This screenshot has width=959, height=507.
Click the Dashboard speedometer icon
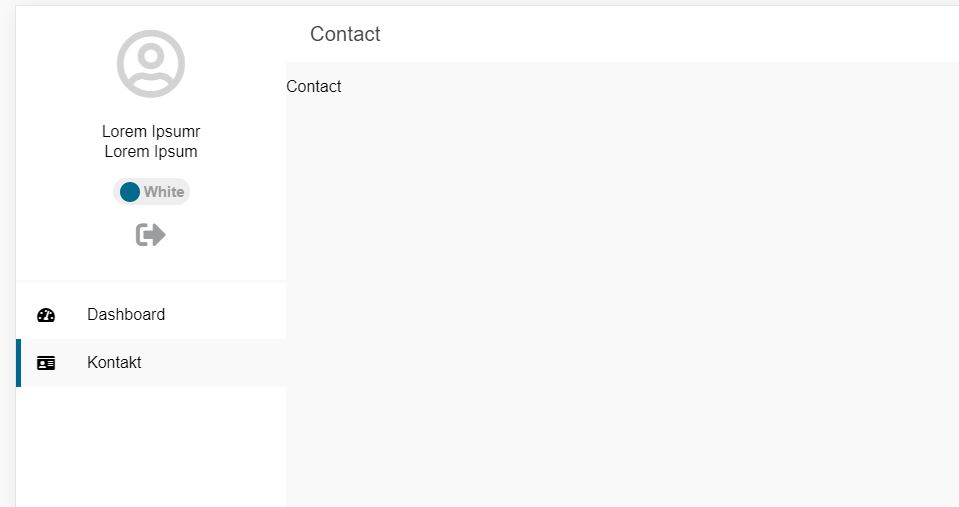pyautogui.click(x=46, y=315)
